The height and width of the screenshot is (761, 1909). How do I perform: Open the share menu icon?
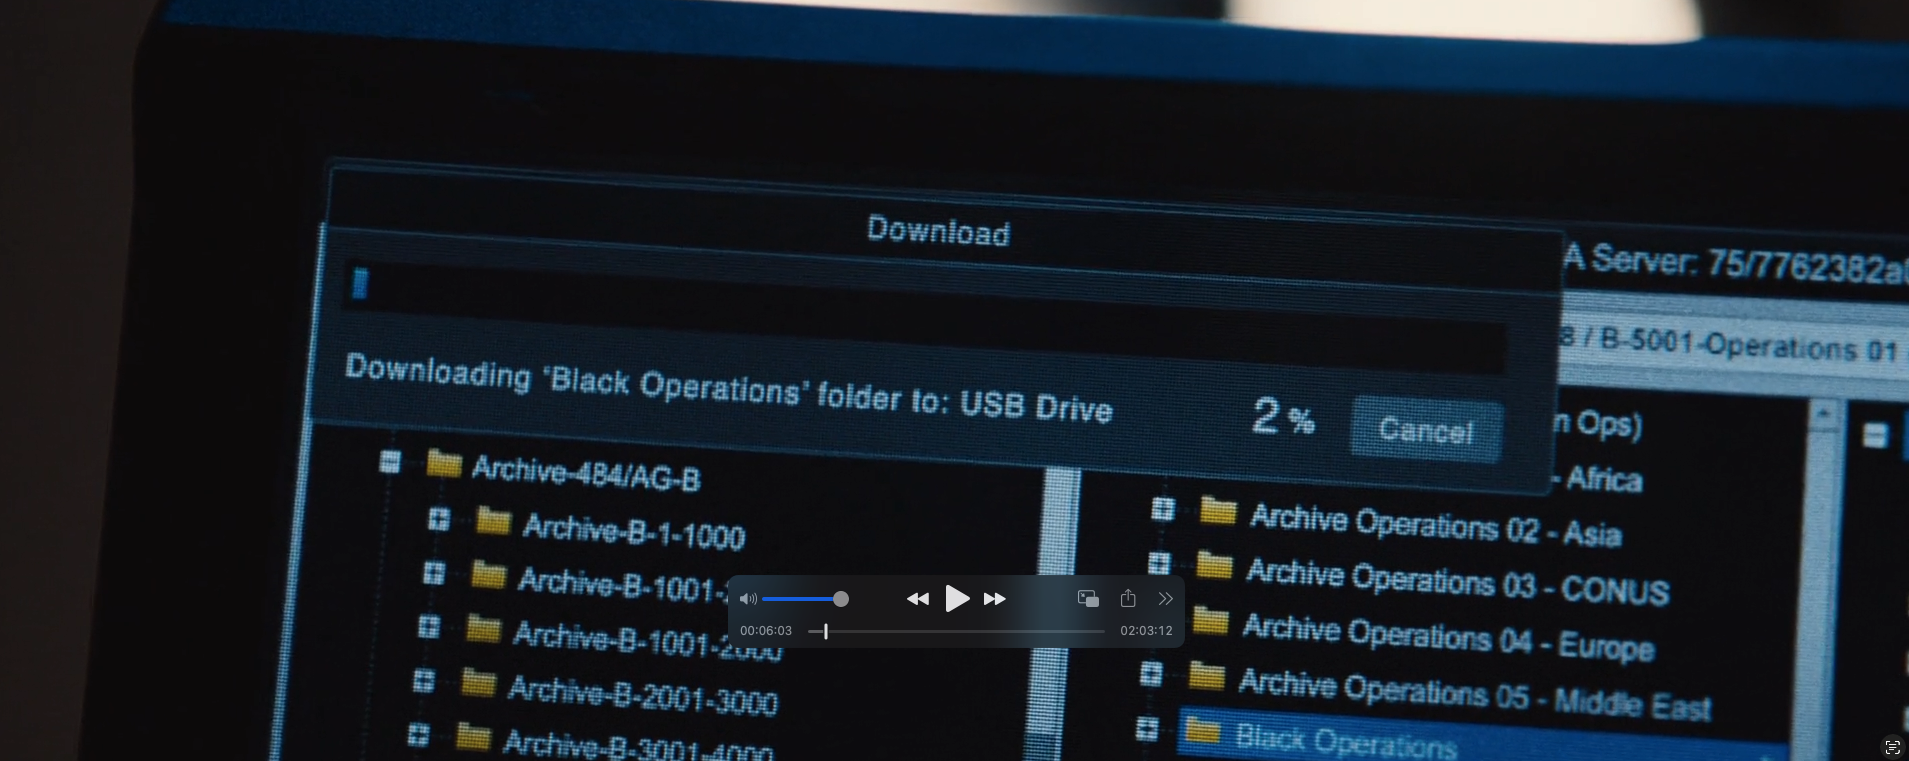click(1128, 598)
